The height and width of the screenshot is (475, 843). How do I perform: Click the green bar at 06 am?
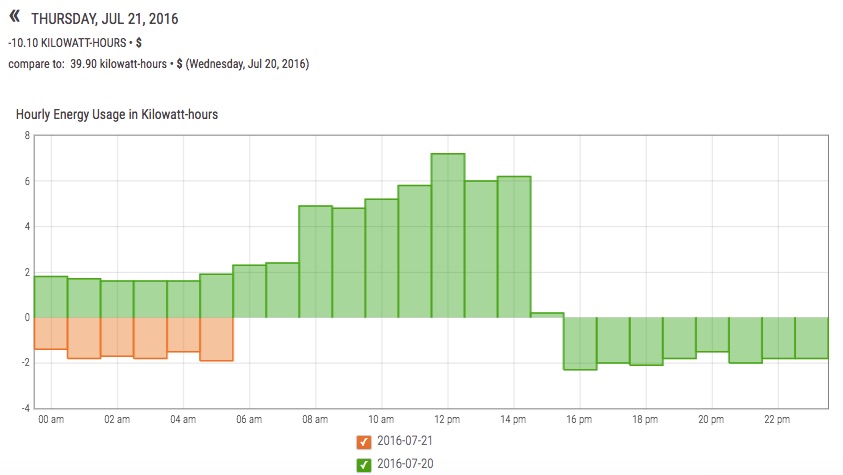[x=249, y=291]
